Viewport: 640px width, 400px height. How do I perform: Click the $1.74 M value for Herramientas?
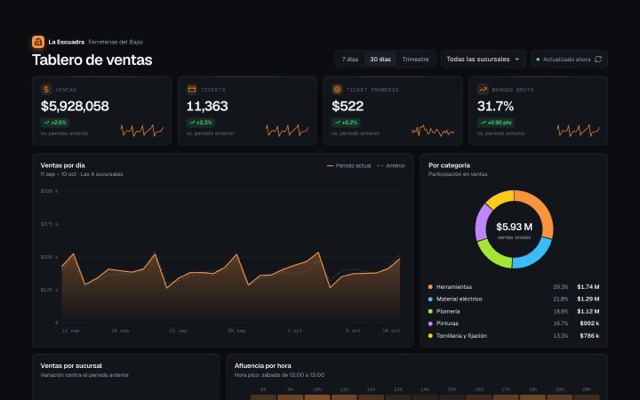(x=588, y=287)
